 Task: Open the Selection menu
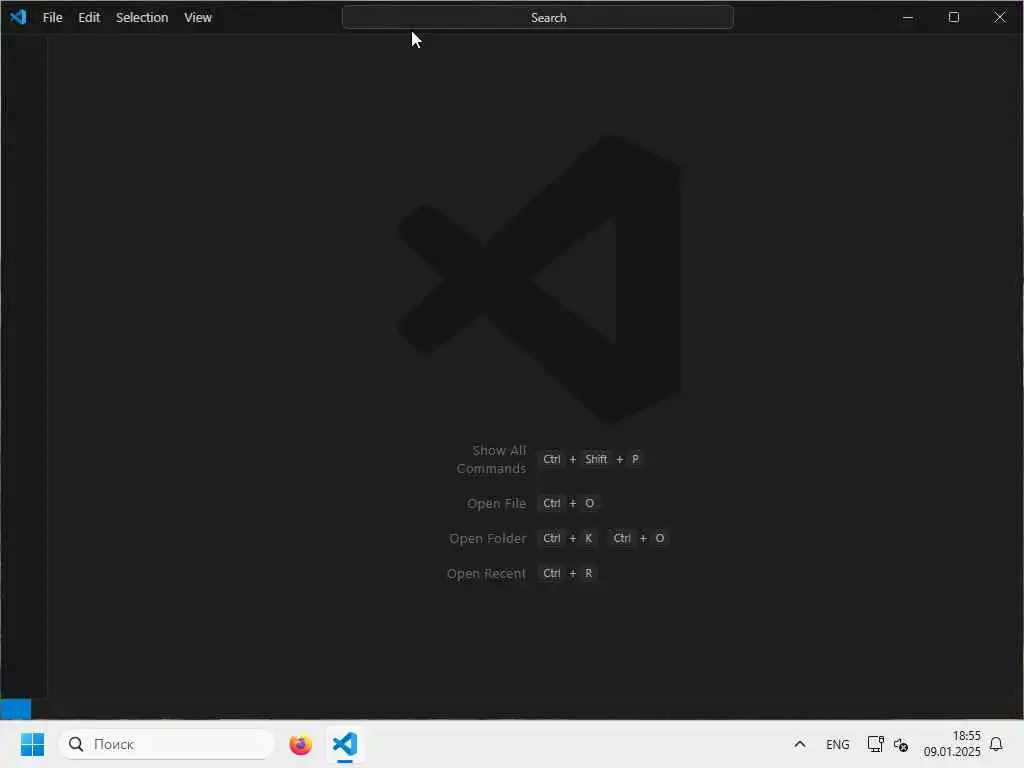pyautogui.click(x=142, y=18)
